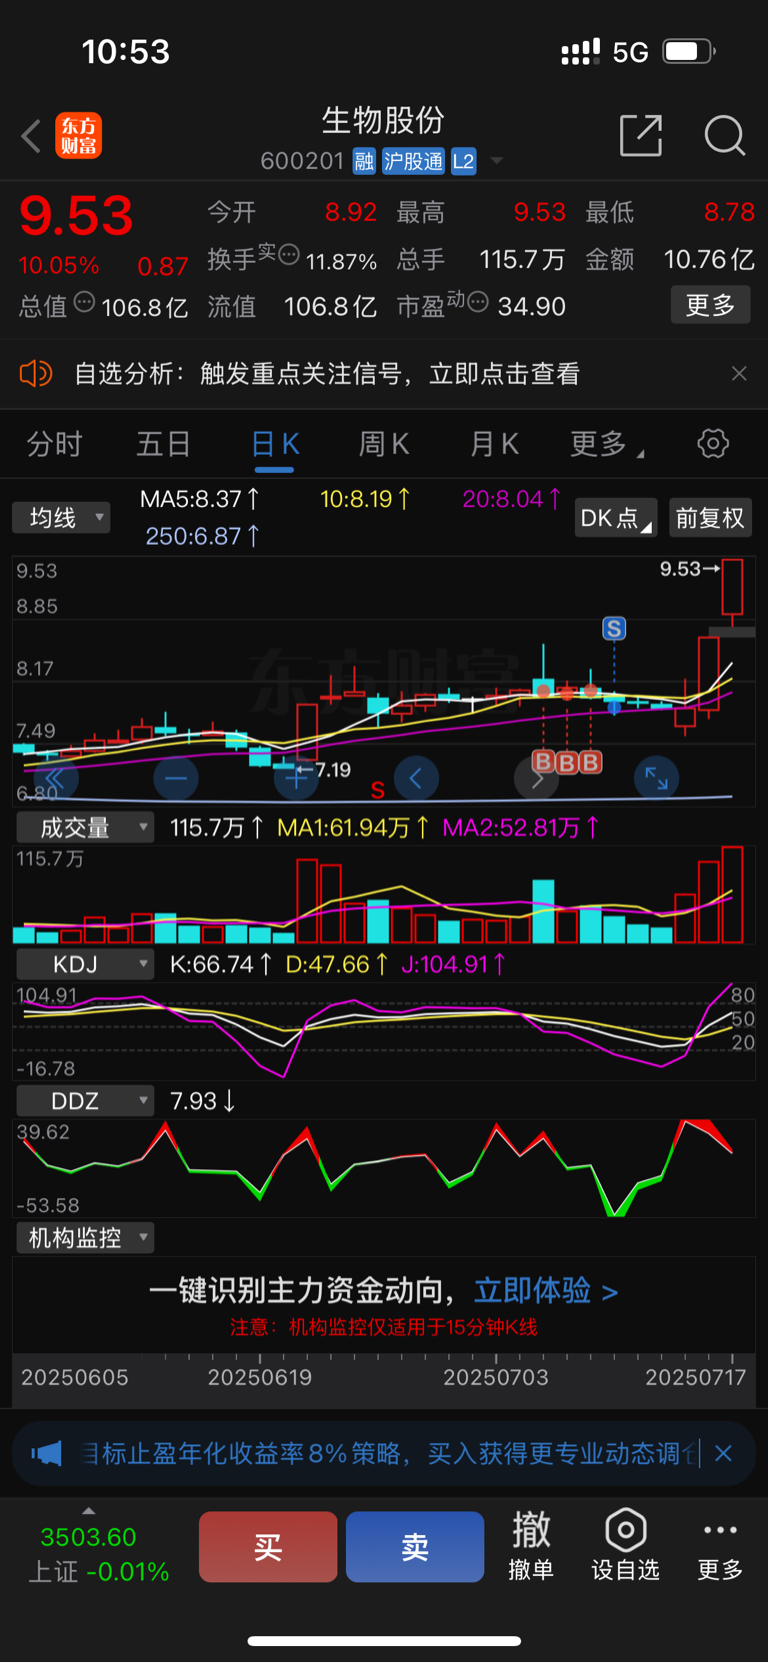Open the KDJ indicator dropdown

[x=85, y=965]
